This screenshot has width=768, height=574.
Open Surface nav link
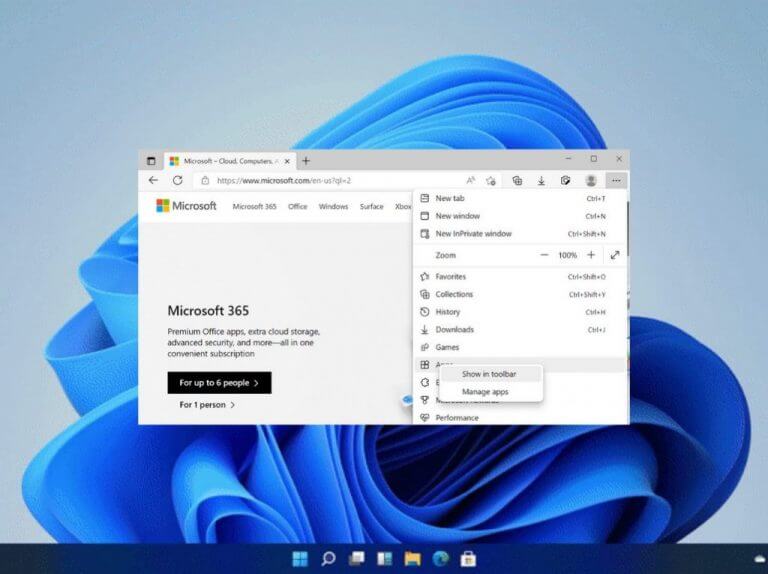coord(371,207)
